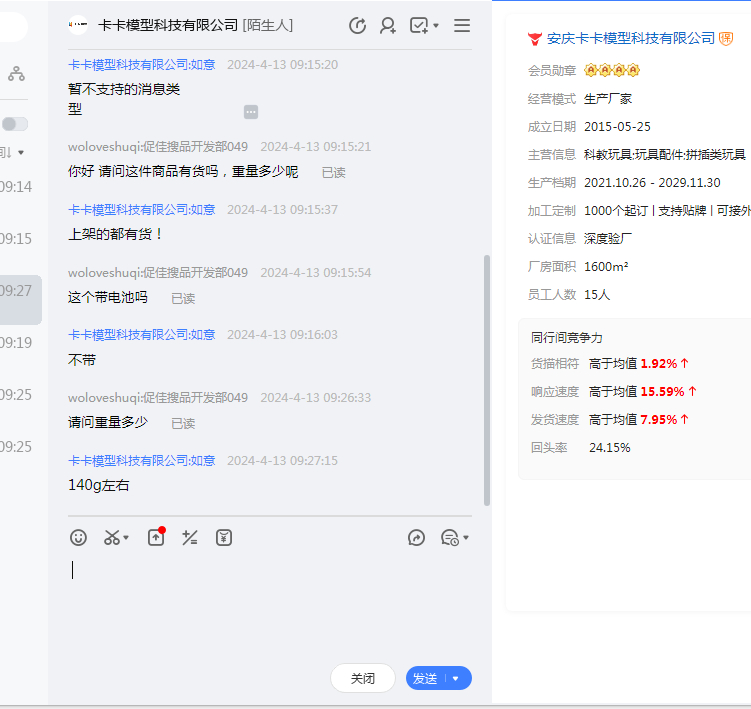751x709 pixels.
Task: Open the chat history clock dropdown
Action: click(455, 538)
